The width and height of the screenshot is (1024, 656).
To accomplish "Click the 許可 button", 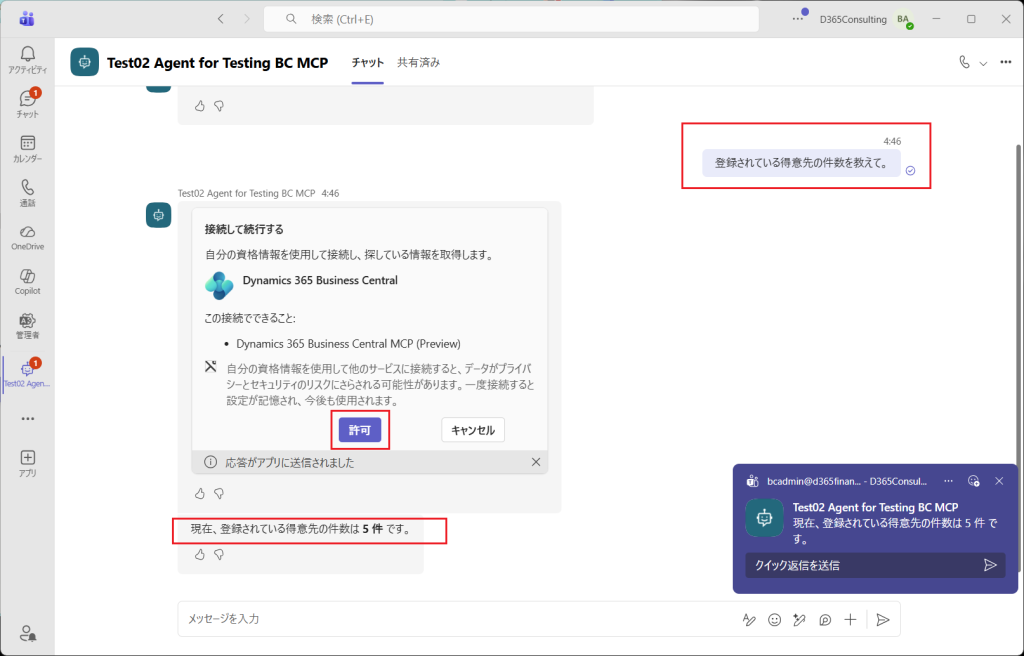I will [x=359, y=430].
